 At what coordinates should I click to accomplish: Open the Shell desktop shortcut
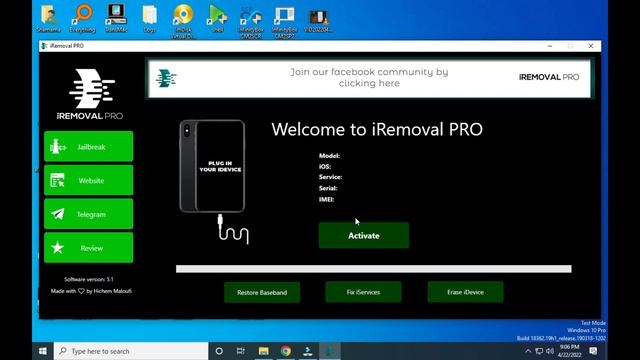click(x=217, y=18)
